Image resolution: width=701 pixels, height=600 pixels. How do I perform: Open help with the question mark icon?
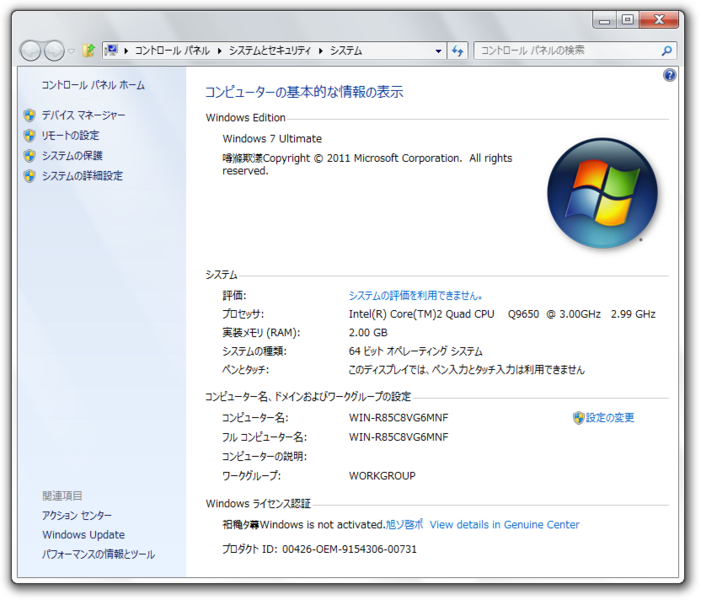tap(669, 75)
